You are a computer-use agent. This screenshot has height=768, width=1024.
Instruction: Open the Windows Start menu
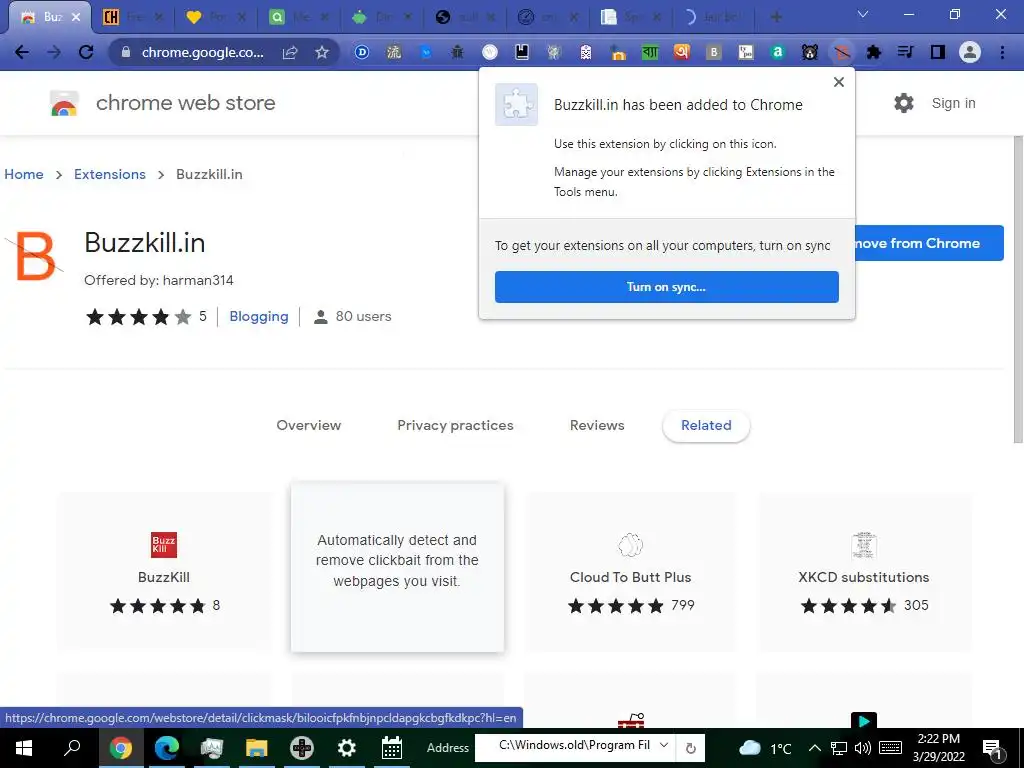click(24, 748)
